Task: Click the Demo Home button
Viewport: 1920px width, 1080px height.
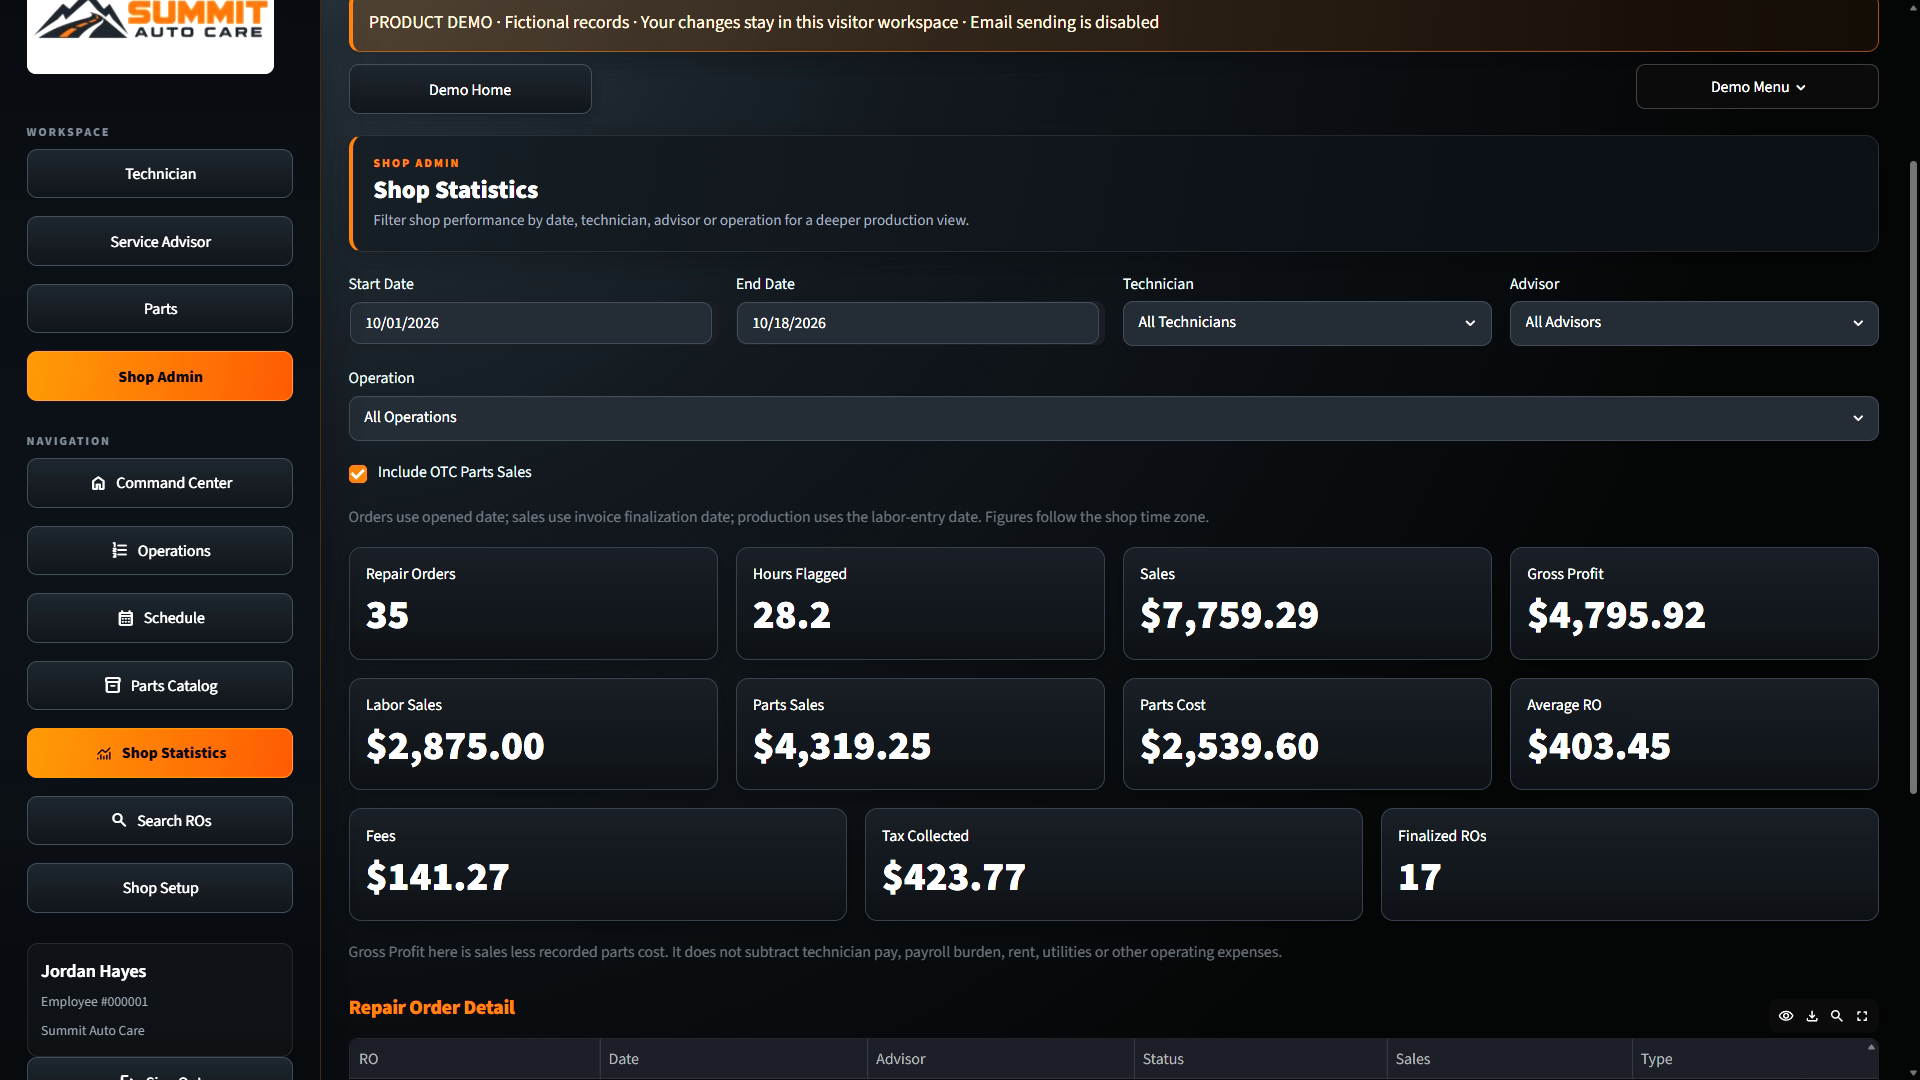Action: click(x=470, y=90)
